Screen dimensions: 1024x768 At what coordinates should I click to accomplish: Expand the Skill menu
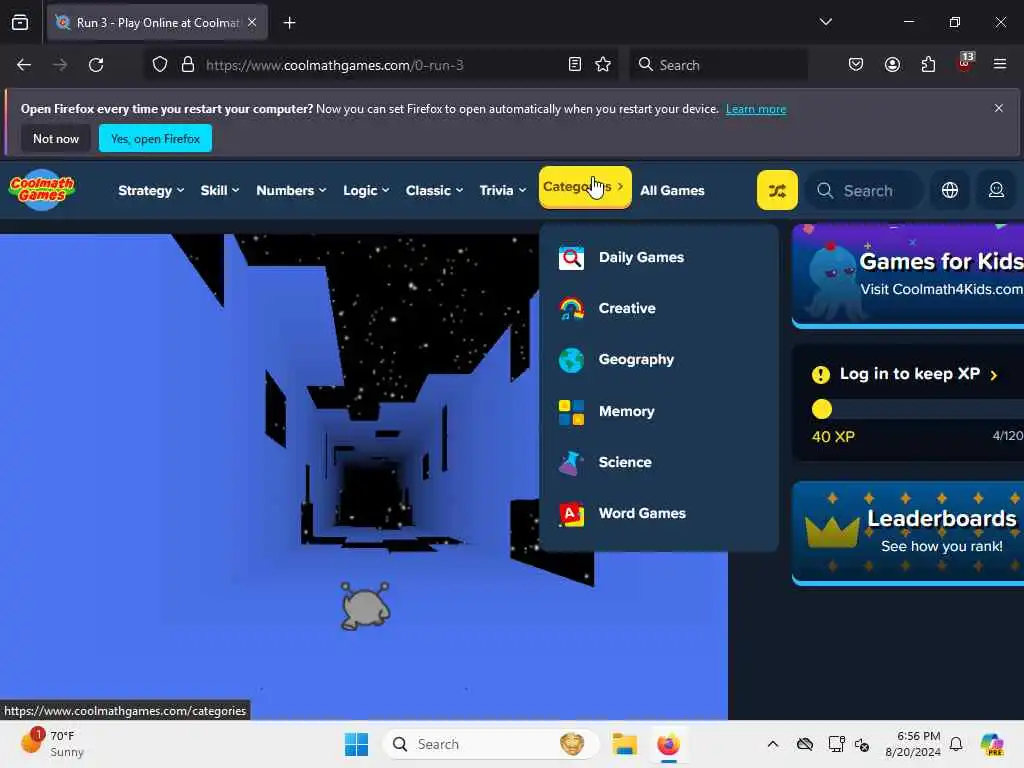219,191
